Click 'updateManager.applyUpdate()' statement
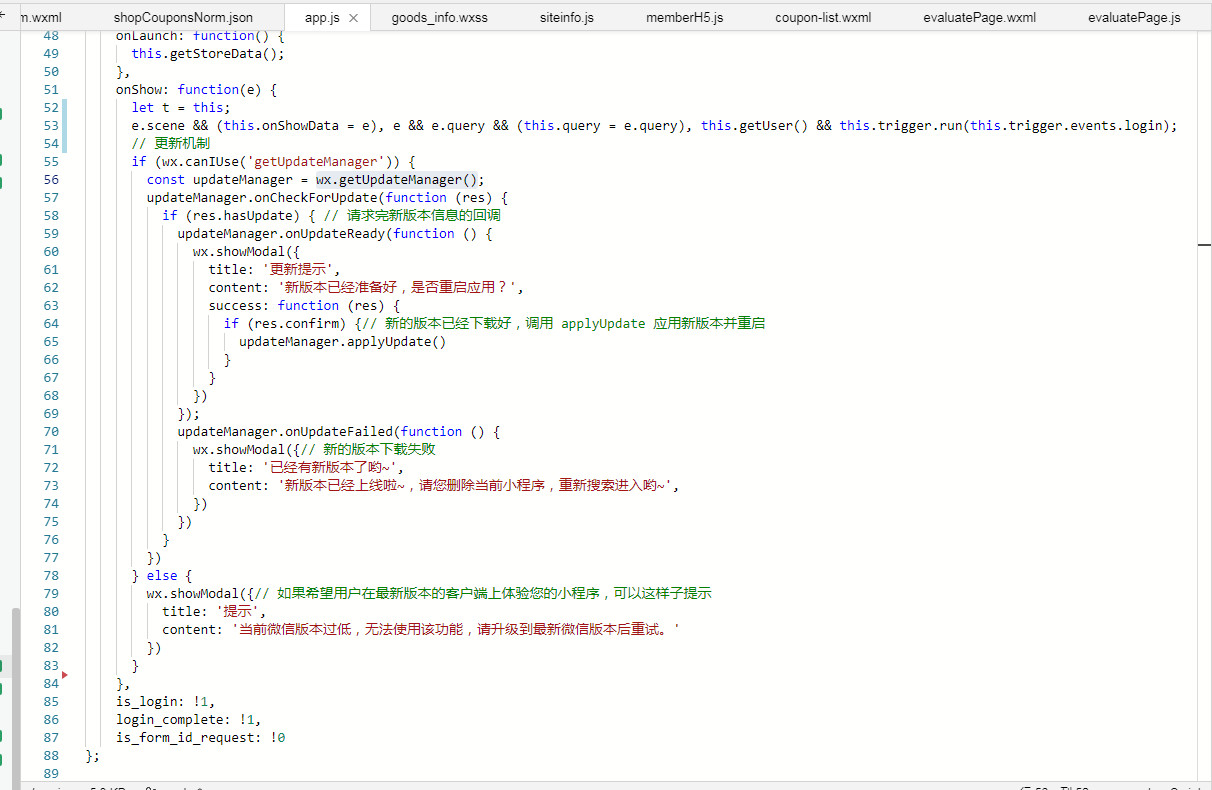 click(x=343, y=341)
